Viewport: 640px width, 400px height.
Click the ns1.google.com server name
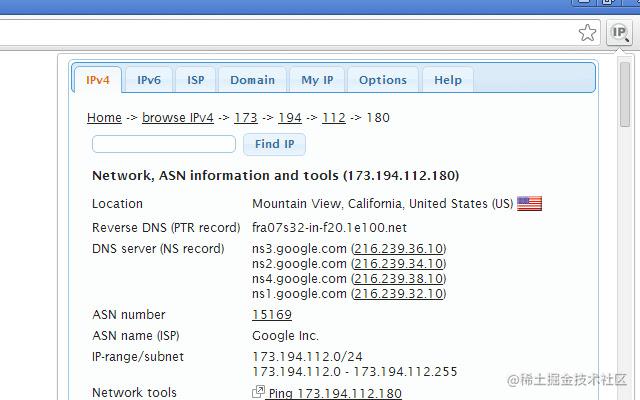[x=299, y=294]
